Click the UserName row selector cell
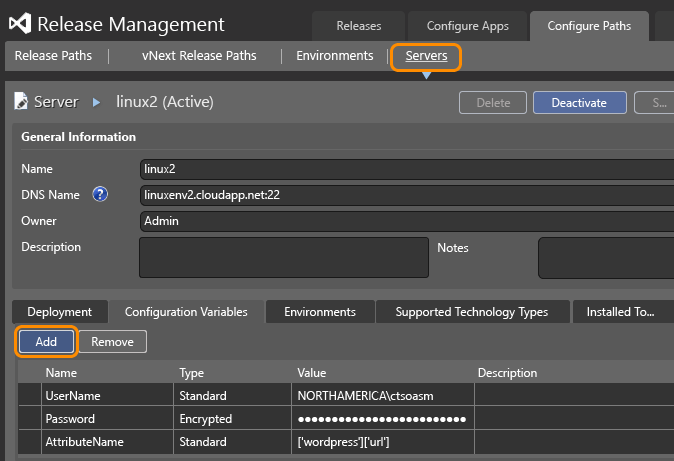This screenshot has width=674, height=461. click(30, 395)
